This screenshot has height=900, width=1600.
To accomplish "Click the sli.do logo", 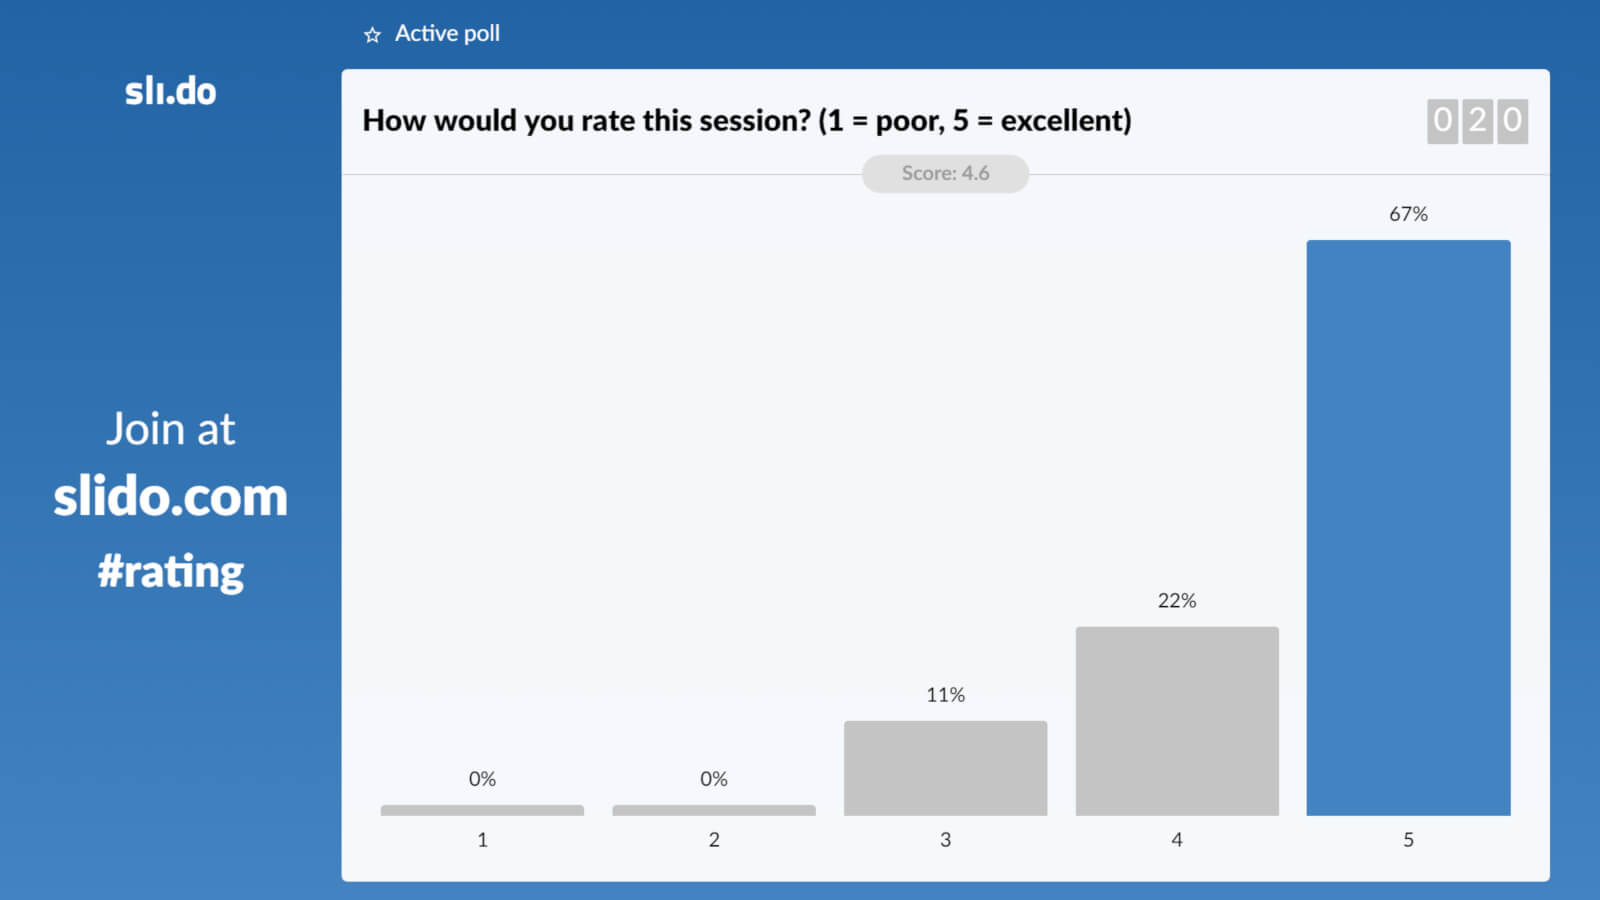I will click(x=170, y=91).
